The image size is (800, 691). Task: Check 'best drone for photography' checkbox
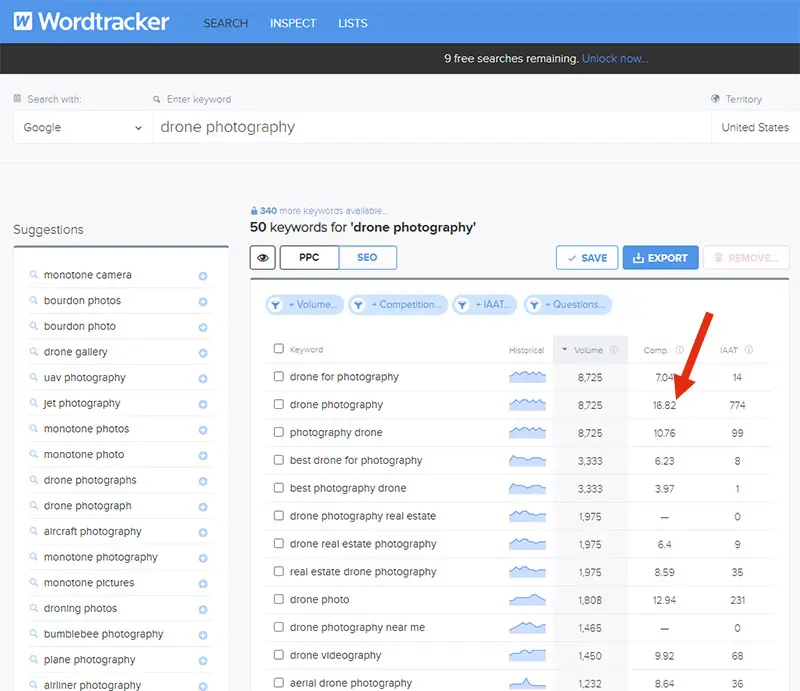(x=279, y=460)
